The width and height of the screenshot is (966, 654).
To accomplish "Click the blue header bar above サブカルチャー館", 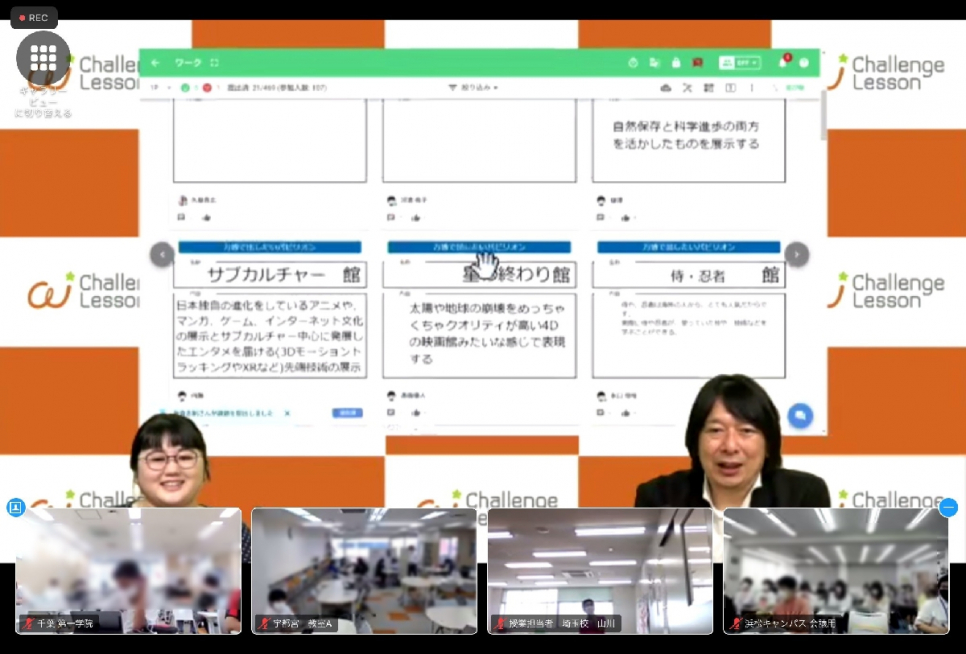I will tap(270, 247).
